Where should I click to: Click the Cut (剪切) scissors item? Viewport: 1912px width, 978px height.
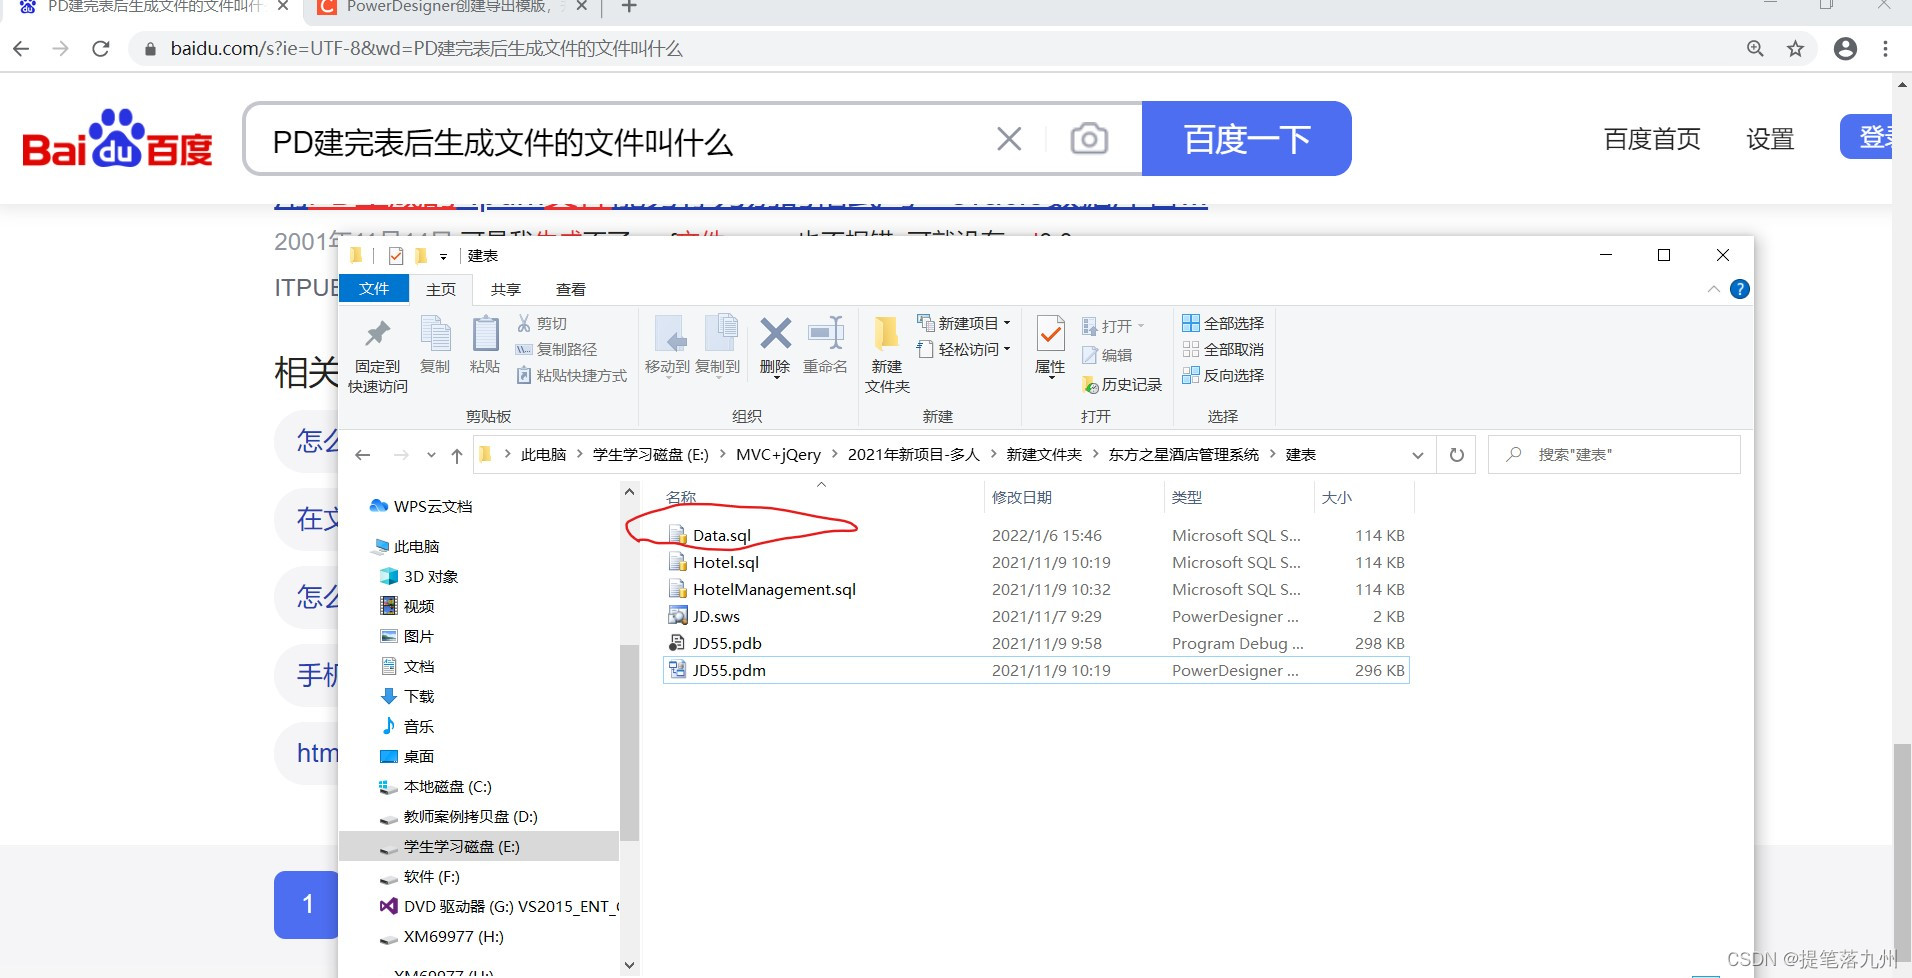click(x=542, y=323)
